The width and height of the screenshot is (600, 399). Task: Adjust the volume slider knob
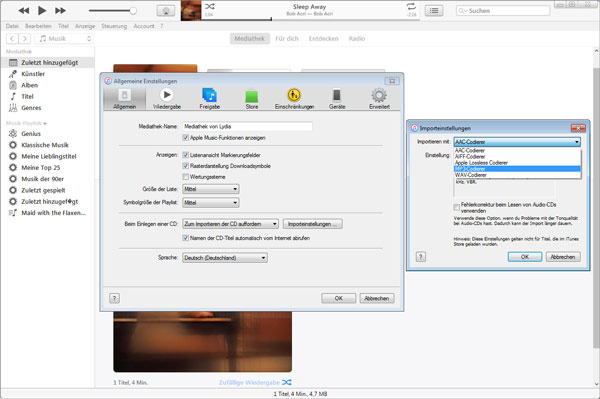(133, 11)
